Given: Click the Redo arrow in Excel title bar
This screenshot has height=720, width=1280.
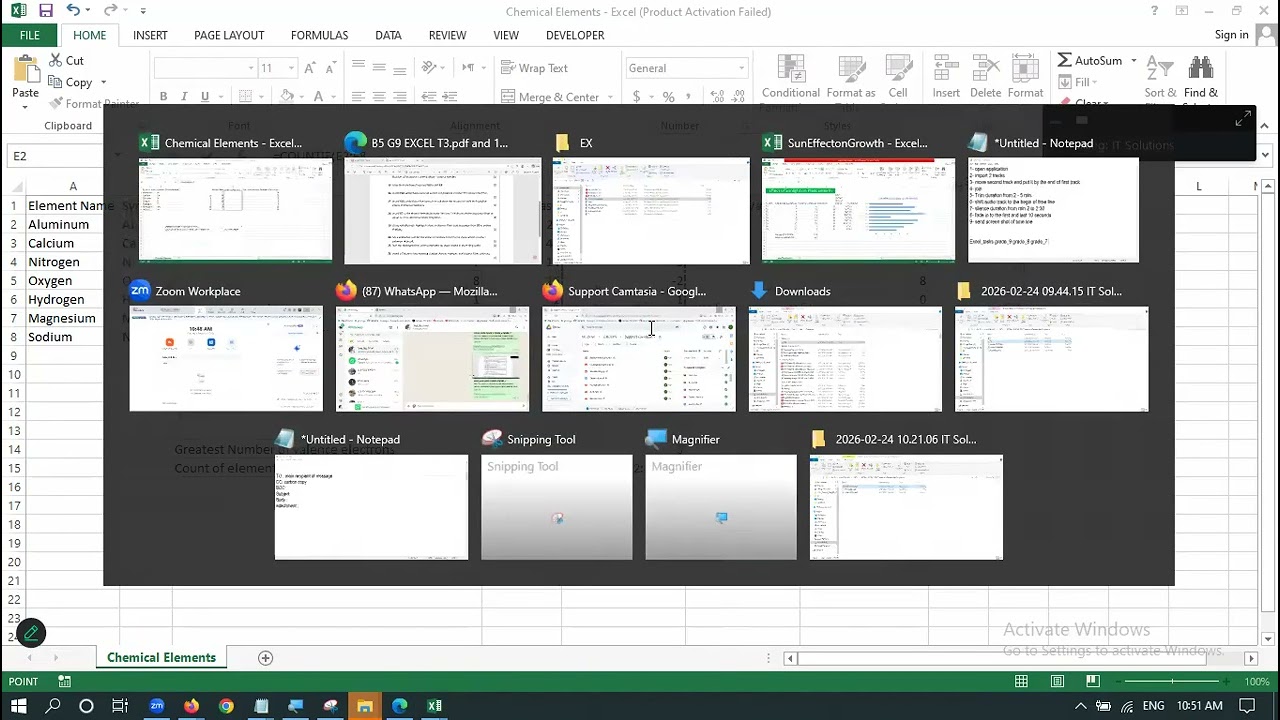Looking at the screenshot, I should pos(110,11).
